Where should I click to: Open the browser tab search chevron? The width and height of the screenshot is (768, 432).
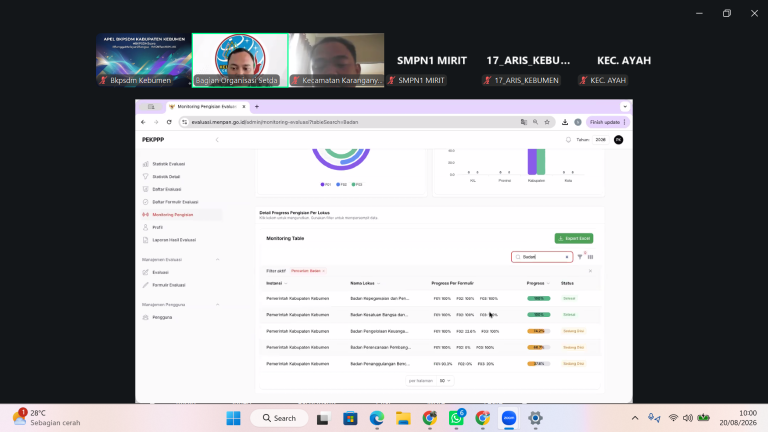tap(625, 107)
